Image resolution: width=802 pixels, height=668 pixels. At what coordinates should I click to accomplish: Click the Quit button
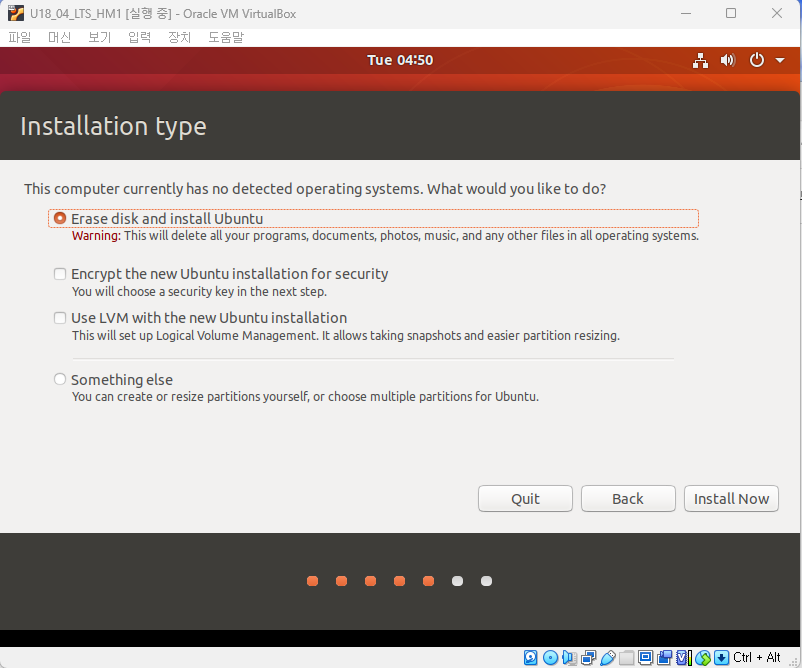525,499
